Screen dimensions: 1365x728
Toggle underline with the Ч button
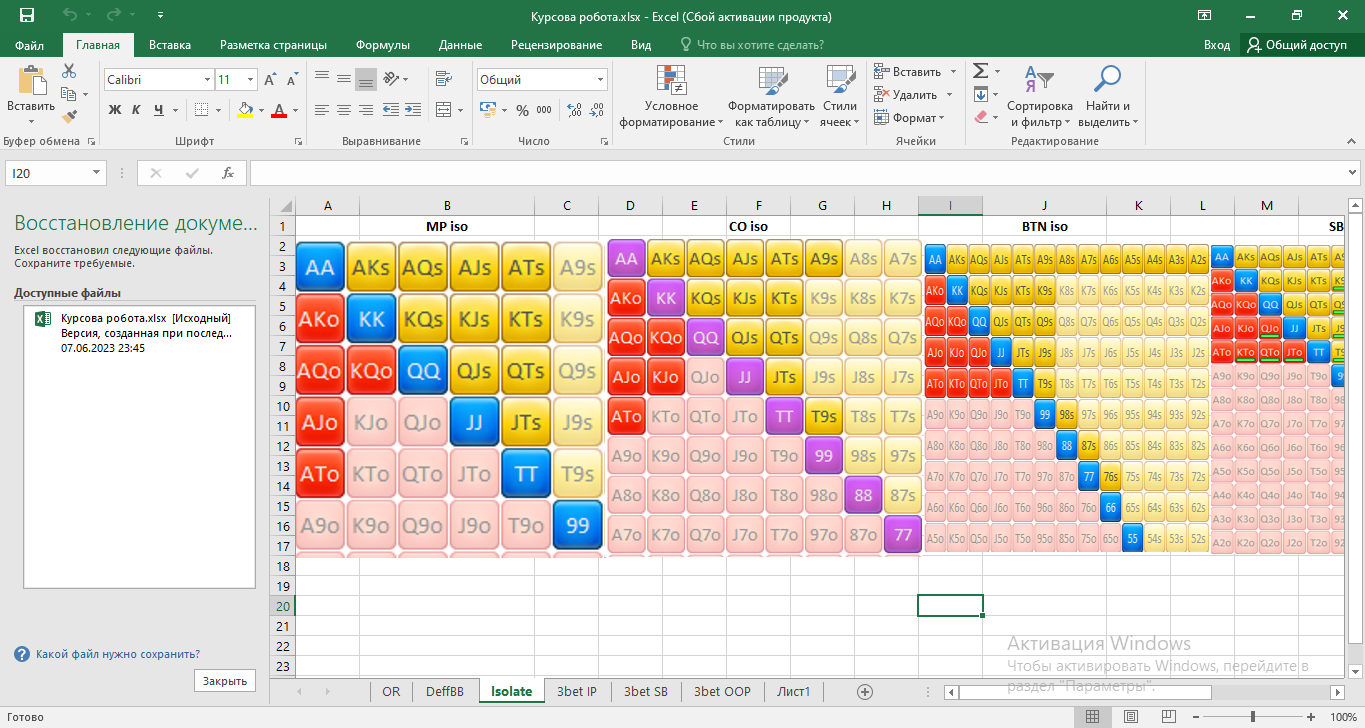click(x=160, y=110)
